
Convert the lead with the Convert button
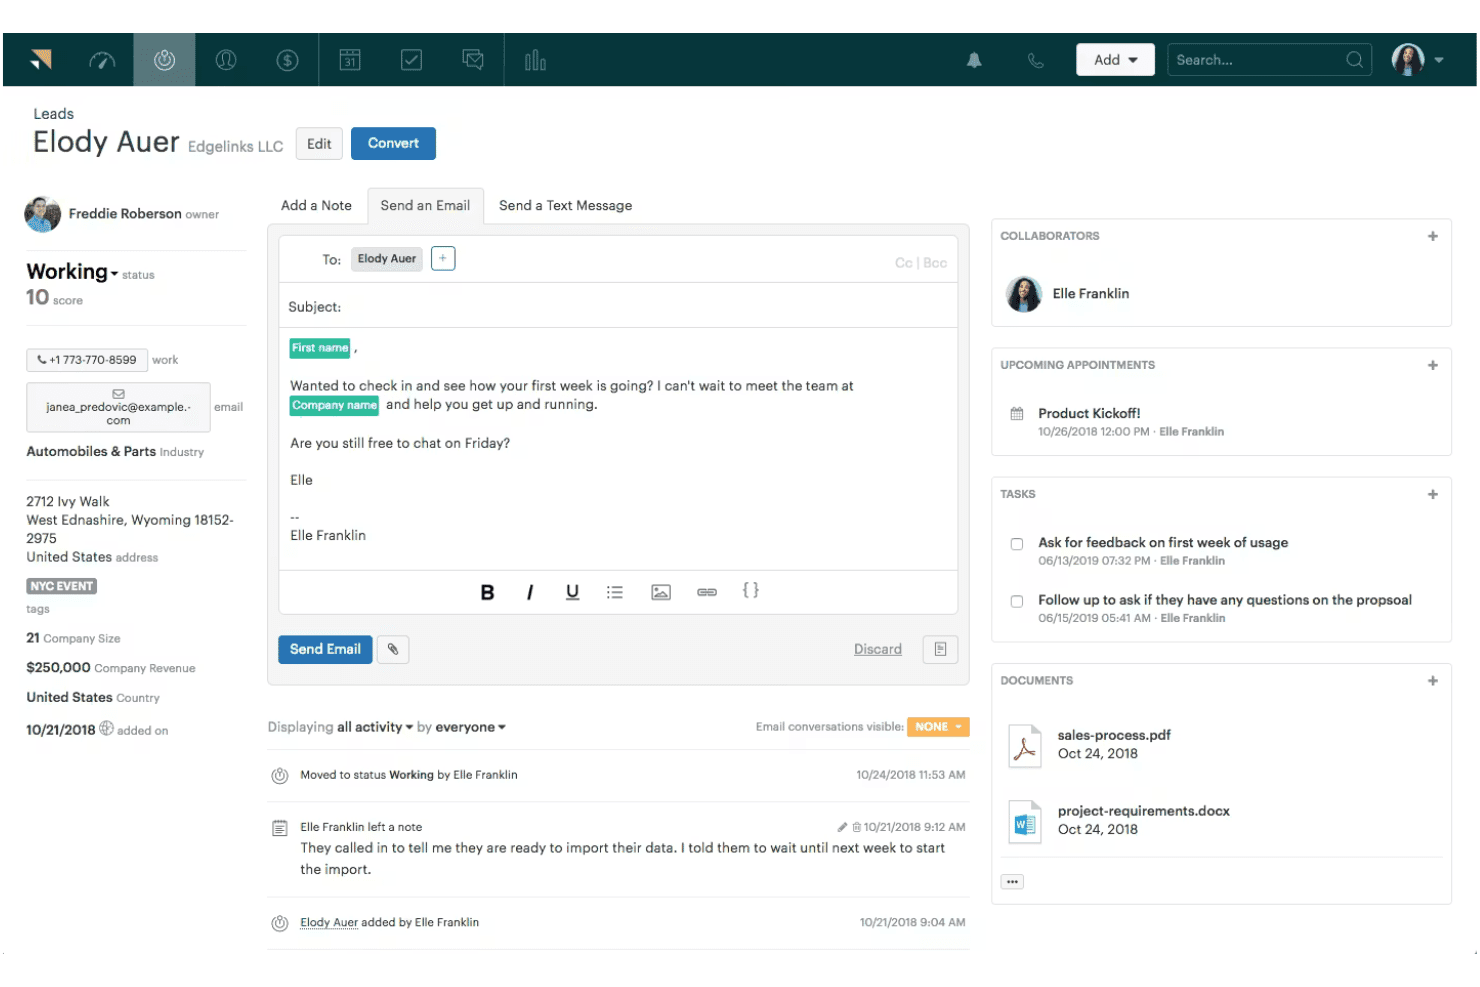click(393, 143)
